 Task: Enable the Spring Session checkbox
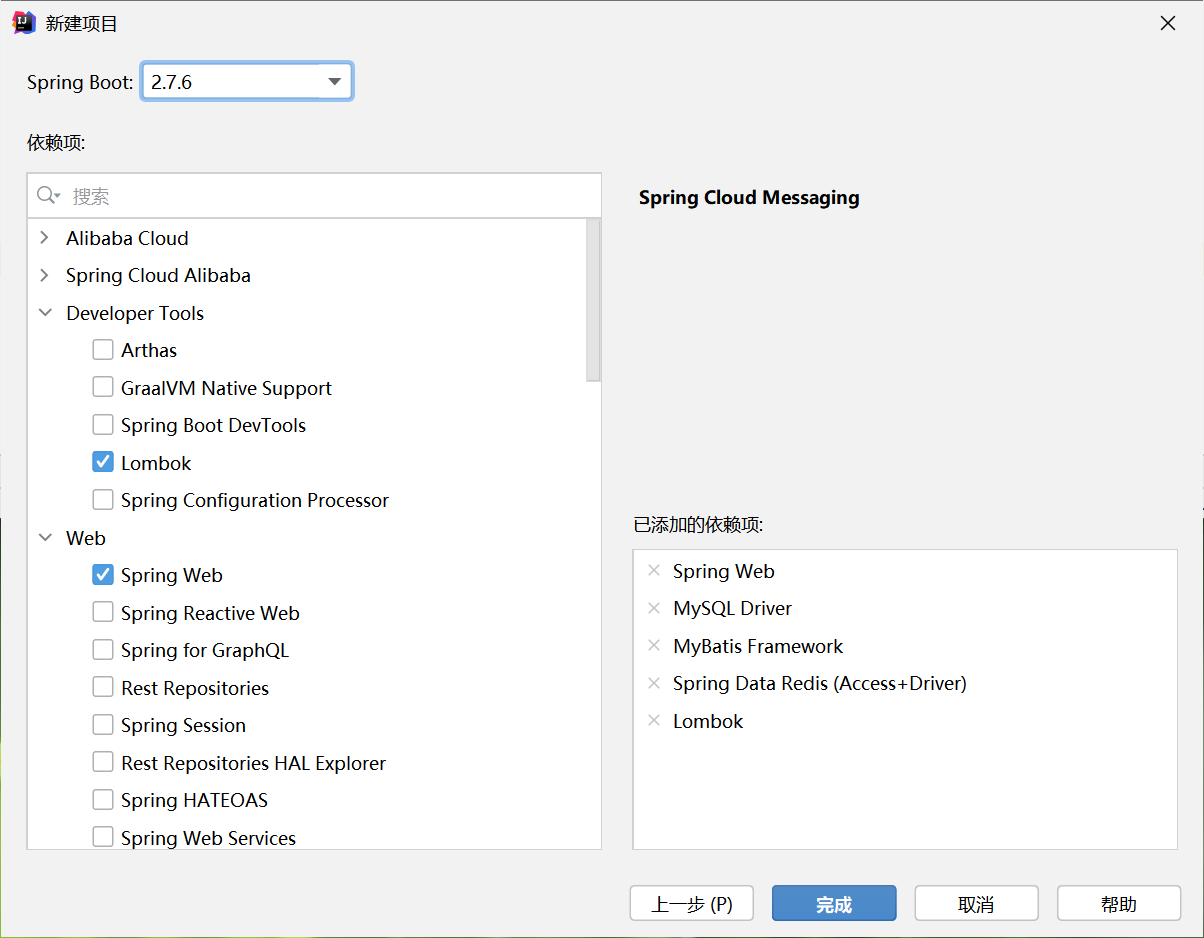click(103, 725)
